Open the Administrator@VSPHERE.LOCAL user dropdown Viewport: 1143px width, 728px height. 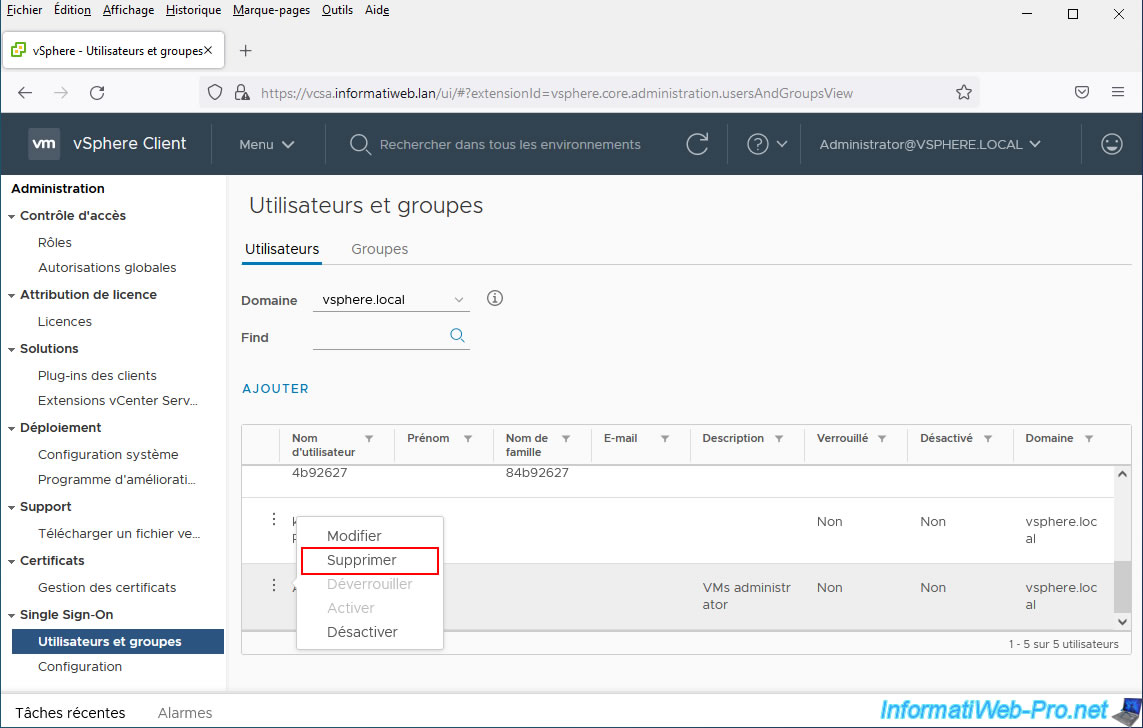930,144
